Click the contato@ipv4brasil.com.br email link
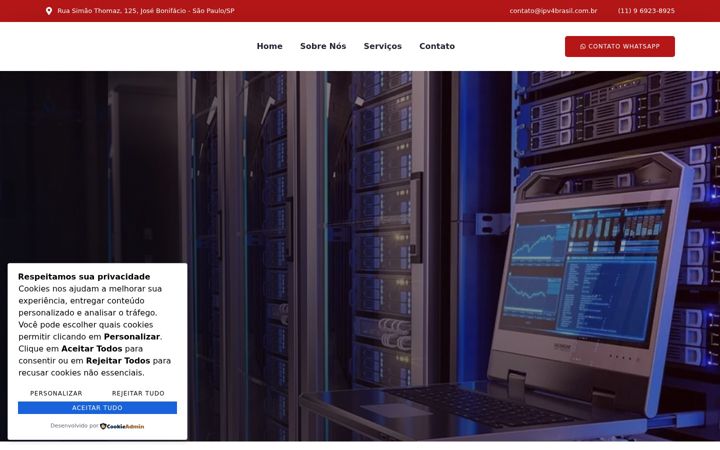Viewport: 720px width, 450px height. (553, 11)
